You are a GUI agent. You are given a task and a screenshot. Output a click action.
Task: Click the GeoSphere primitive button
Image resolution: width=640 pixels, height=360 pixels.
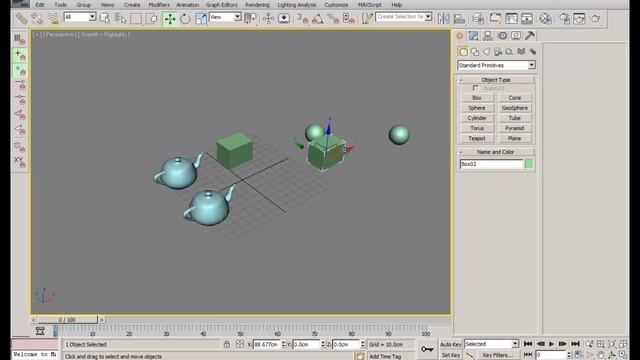515,108
